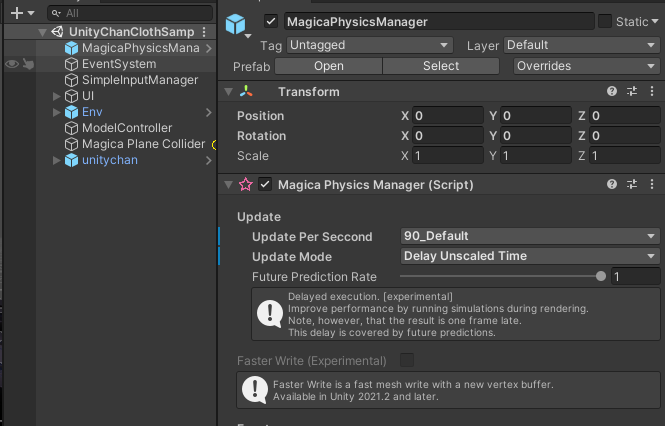665x426 pixels.
Task: Click the GameObject cube icon in Inspector
Action: pyautogui.click(x=236, y=23)
